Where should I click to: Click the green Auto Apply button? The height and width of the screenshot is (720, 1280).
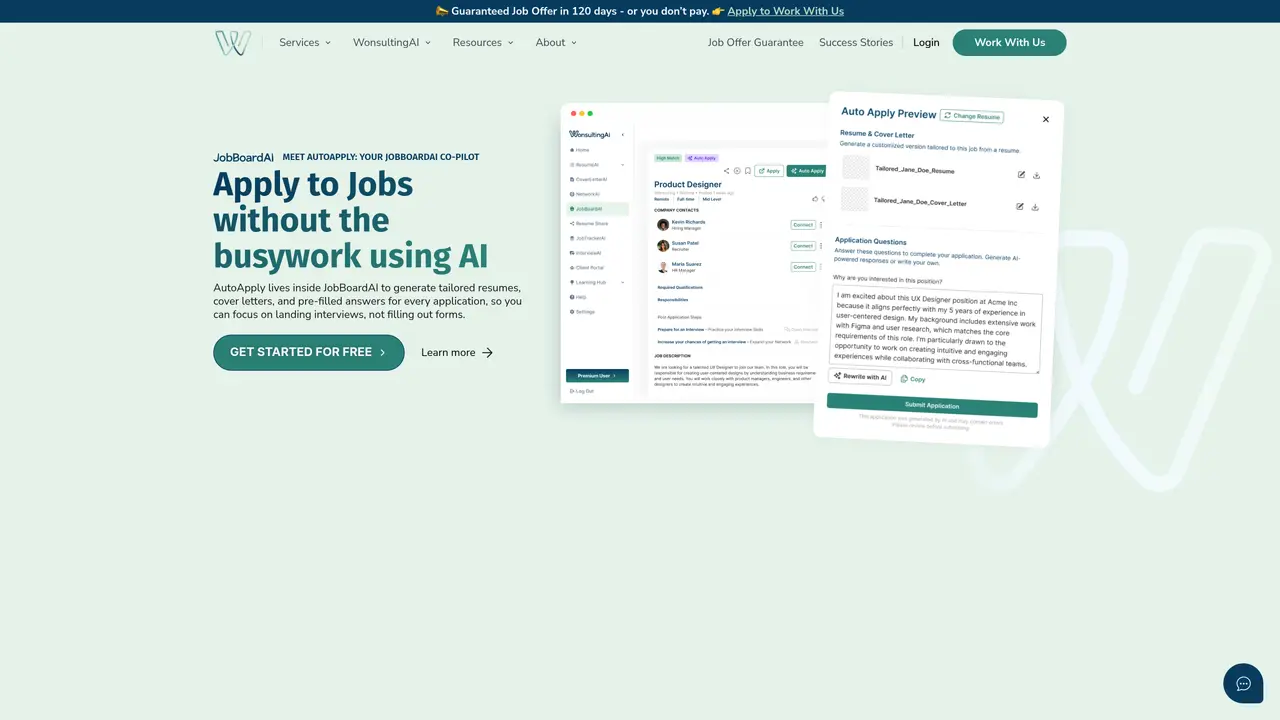click(807, 171)
